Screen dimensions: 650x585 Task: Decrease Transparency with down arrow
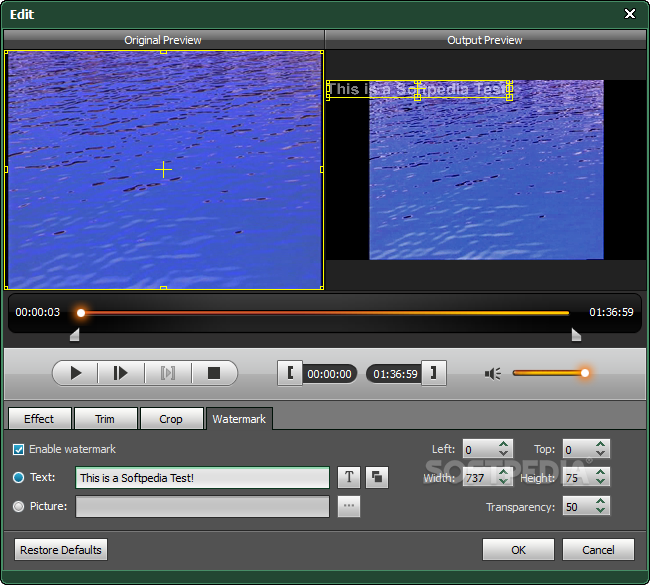600,510
